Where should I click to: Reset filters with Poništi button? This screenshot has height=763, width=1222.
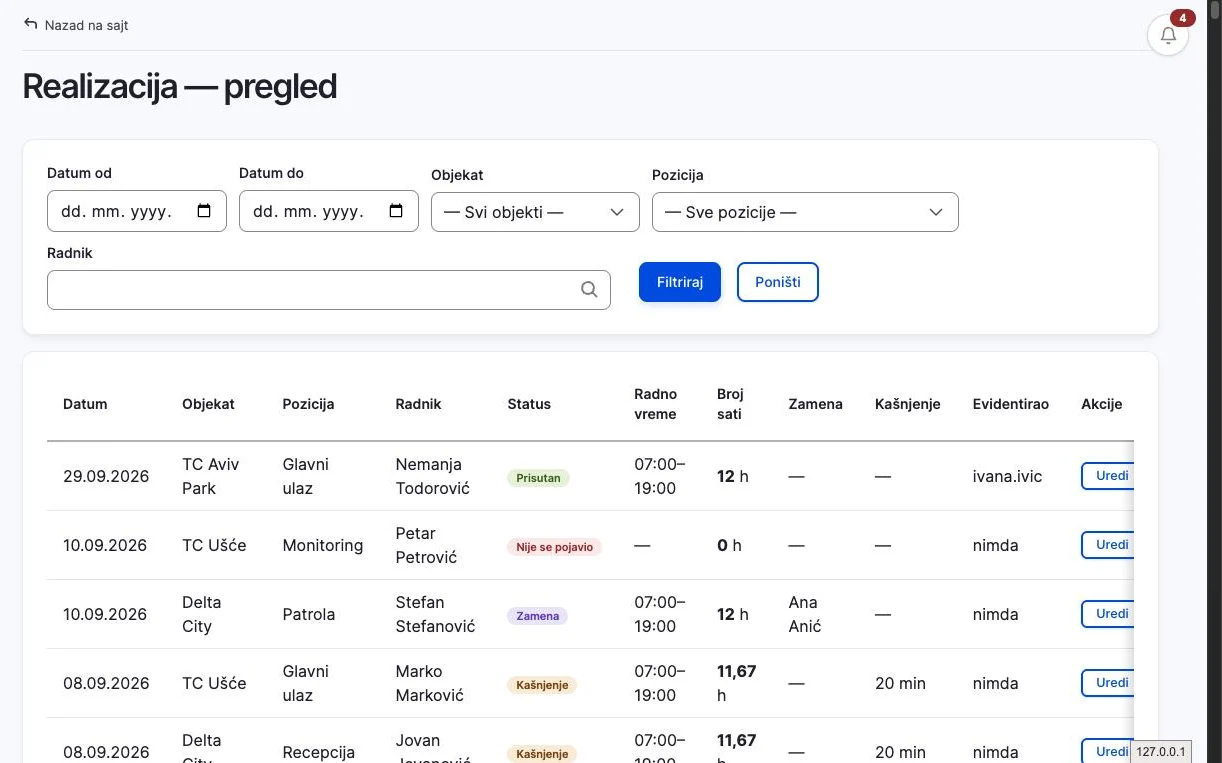778,282
